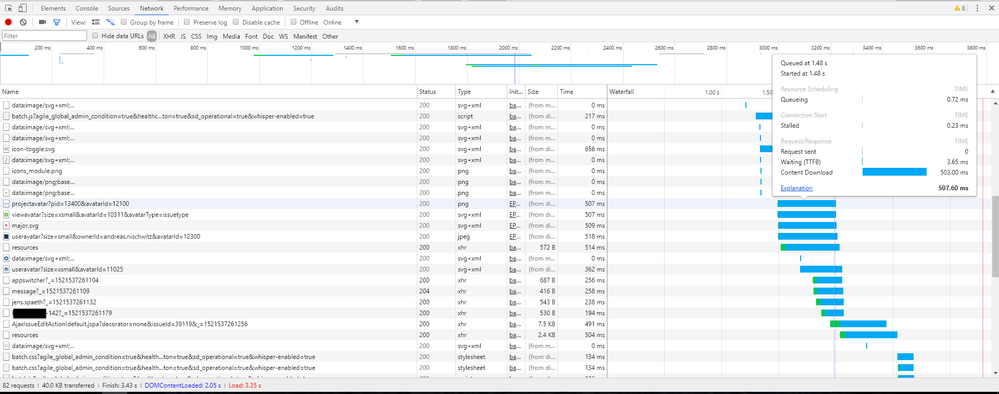Viewport: 999px width, 394px height.
Task: Filter requests by Font type
Action: (x=252, y=36)
